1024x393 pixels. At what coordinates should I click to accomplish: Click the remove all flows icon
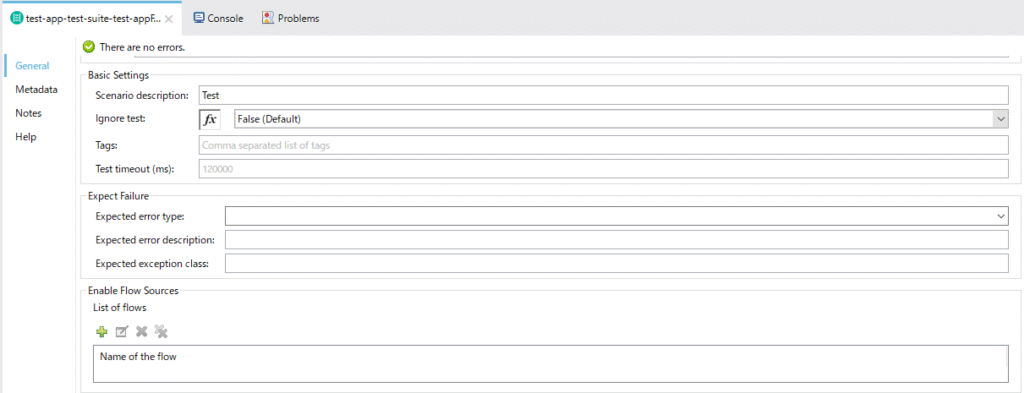(161, 332)
